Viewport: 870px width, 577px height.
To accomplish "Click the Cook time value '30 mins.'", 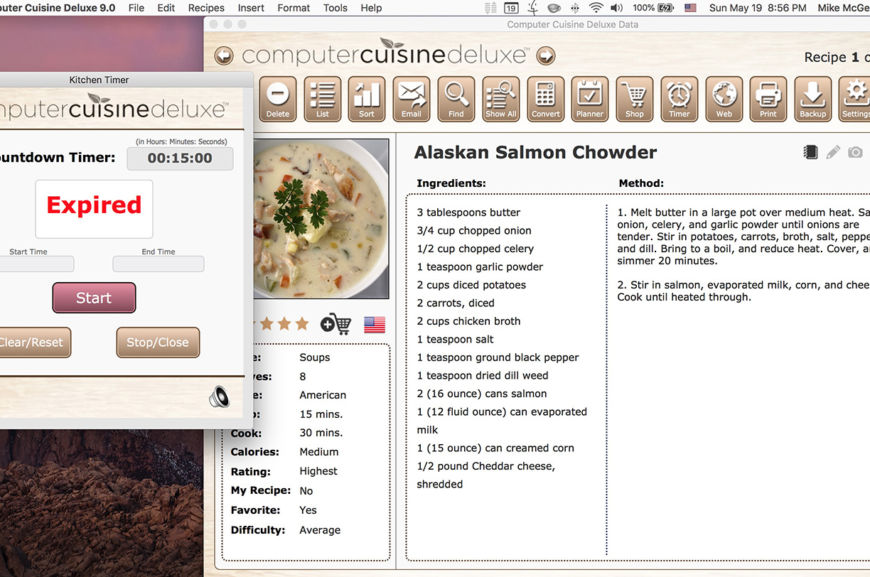I will click(321, 433).
